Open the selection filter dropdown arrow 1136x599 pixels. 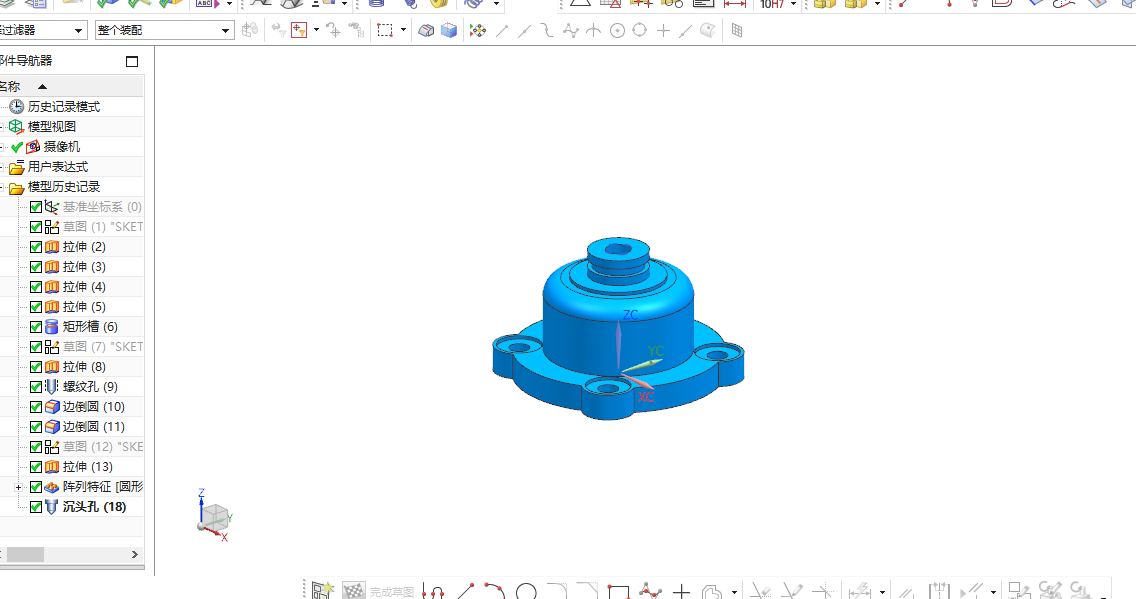click(x=78, y=30)
